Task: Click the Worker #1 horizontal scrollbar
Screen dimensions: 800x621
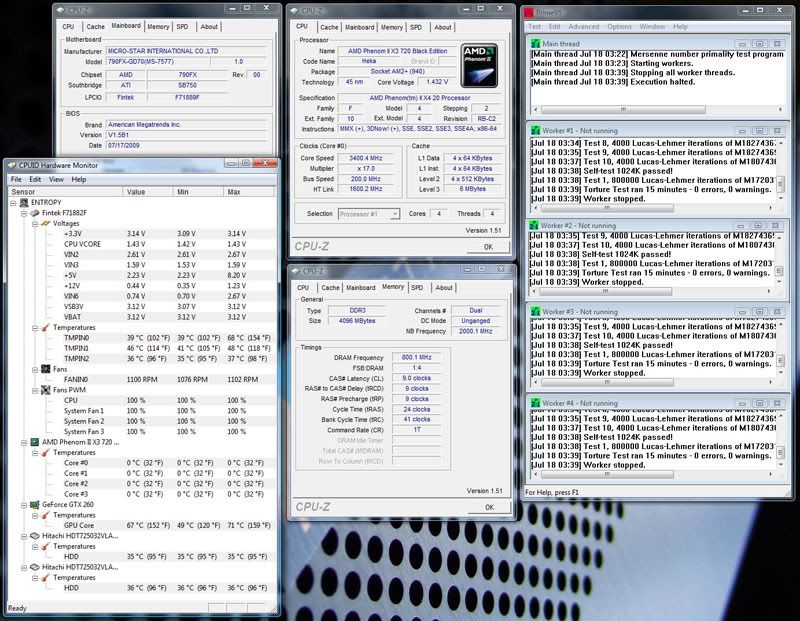Action: 653,208
